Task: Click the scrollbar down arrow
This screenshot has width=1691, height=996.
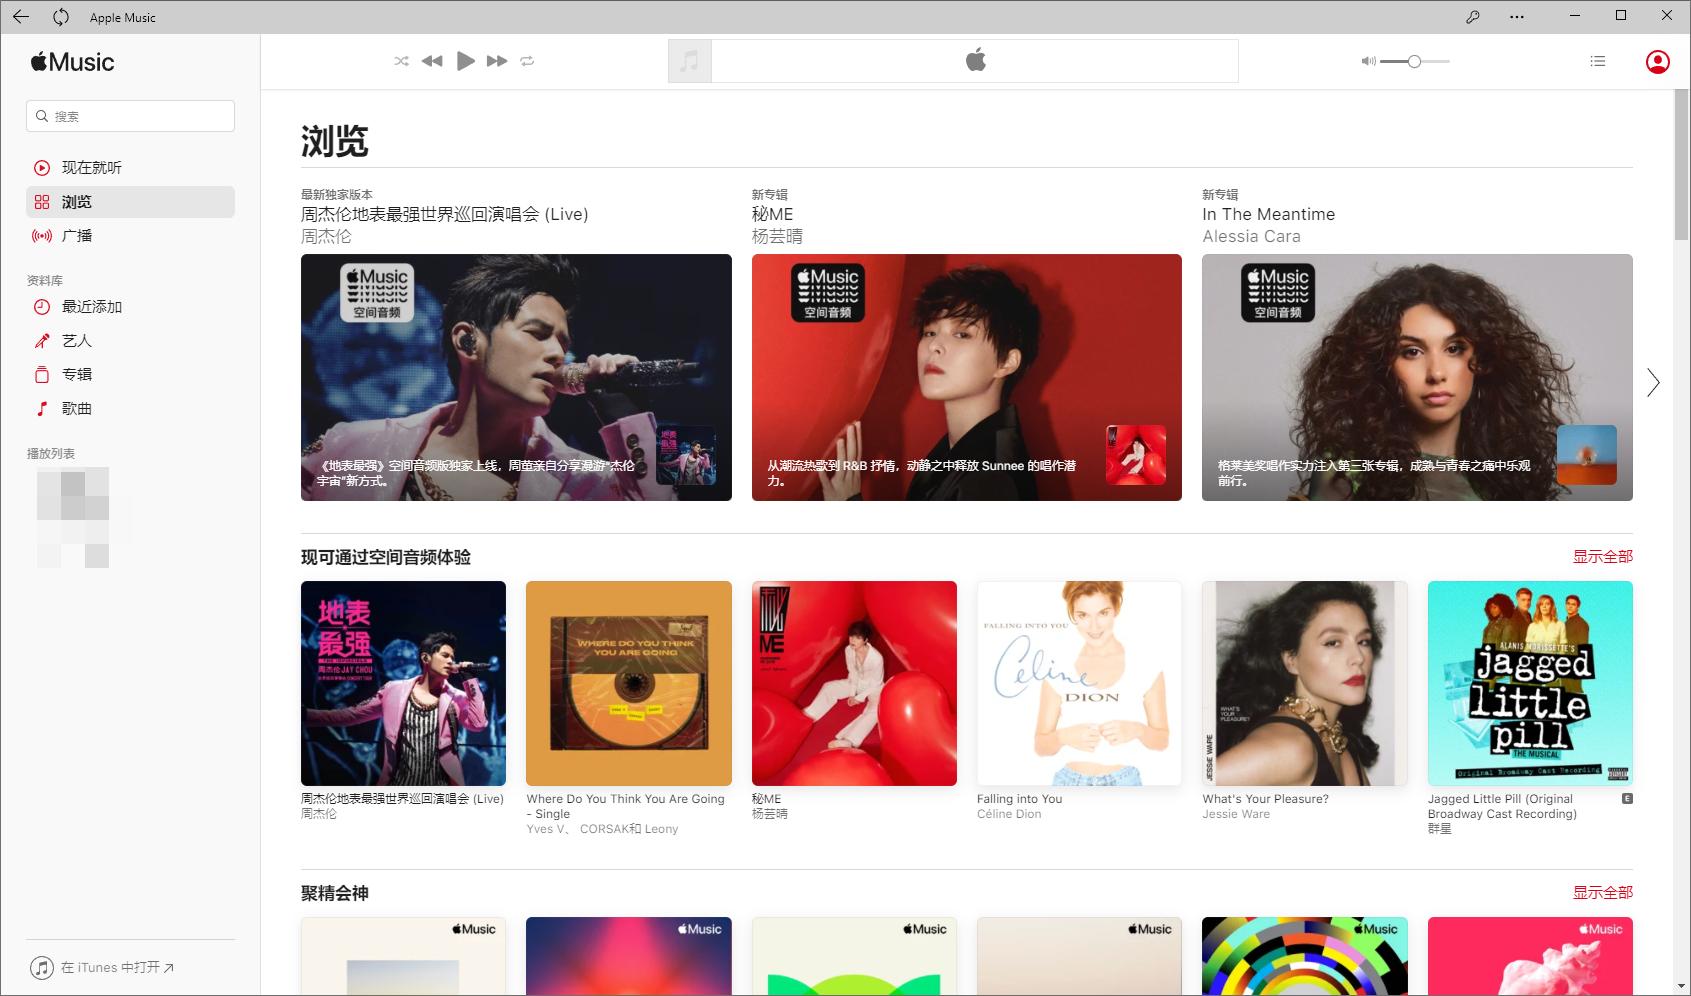Action: point(1681,986)
